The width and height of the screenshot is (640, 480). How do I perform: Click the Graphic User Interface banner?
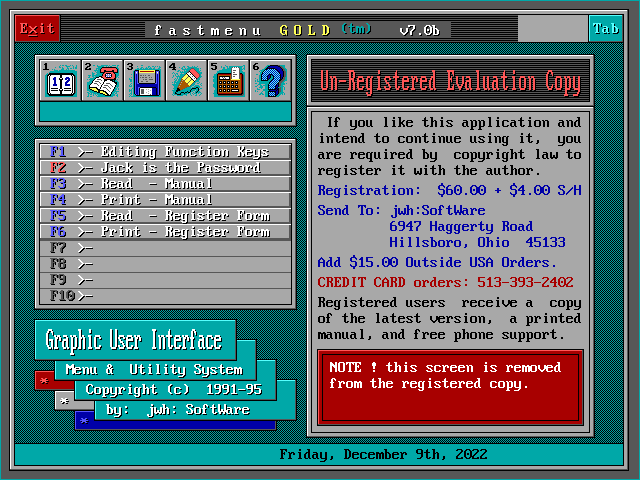tap(135, 340)
